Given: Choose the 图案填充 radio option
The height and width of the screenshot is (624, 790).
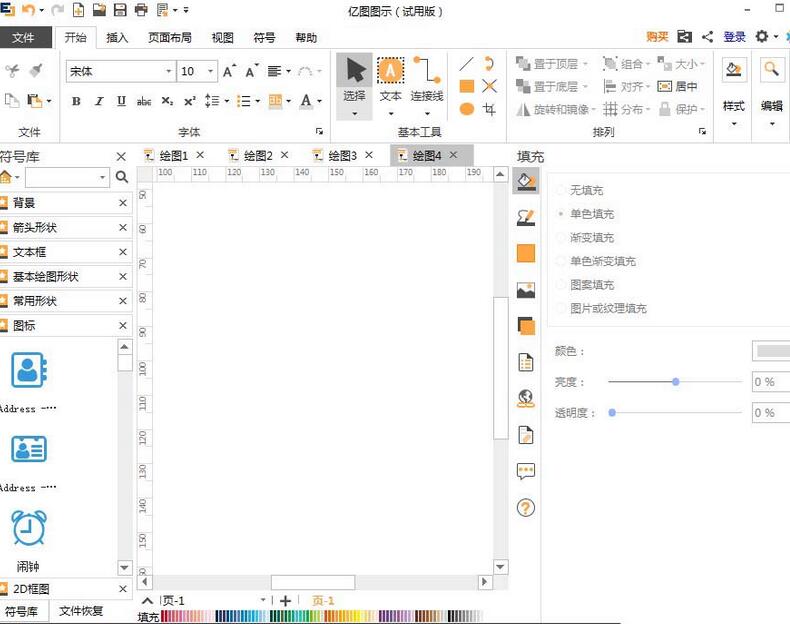Looking at the screenshot, I should (561, 285).
